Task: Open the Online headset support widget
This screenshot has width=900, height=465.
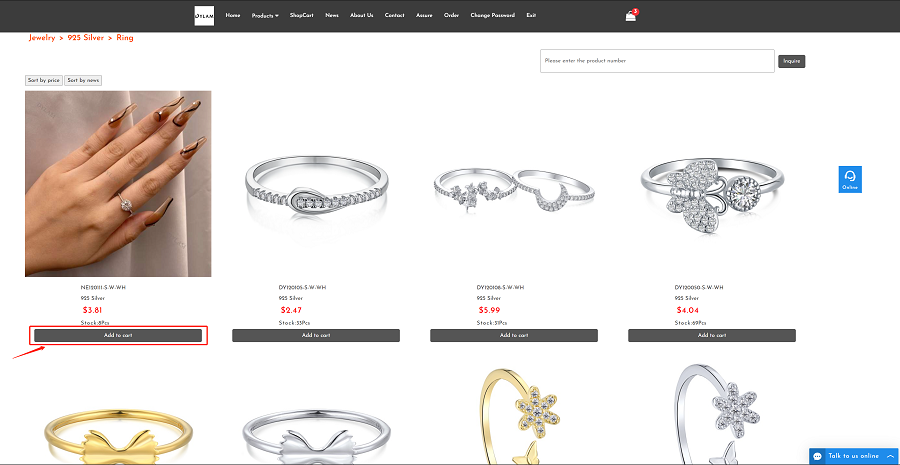Action: (x=849, y=179)
